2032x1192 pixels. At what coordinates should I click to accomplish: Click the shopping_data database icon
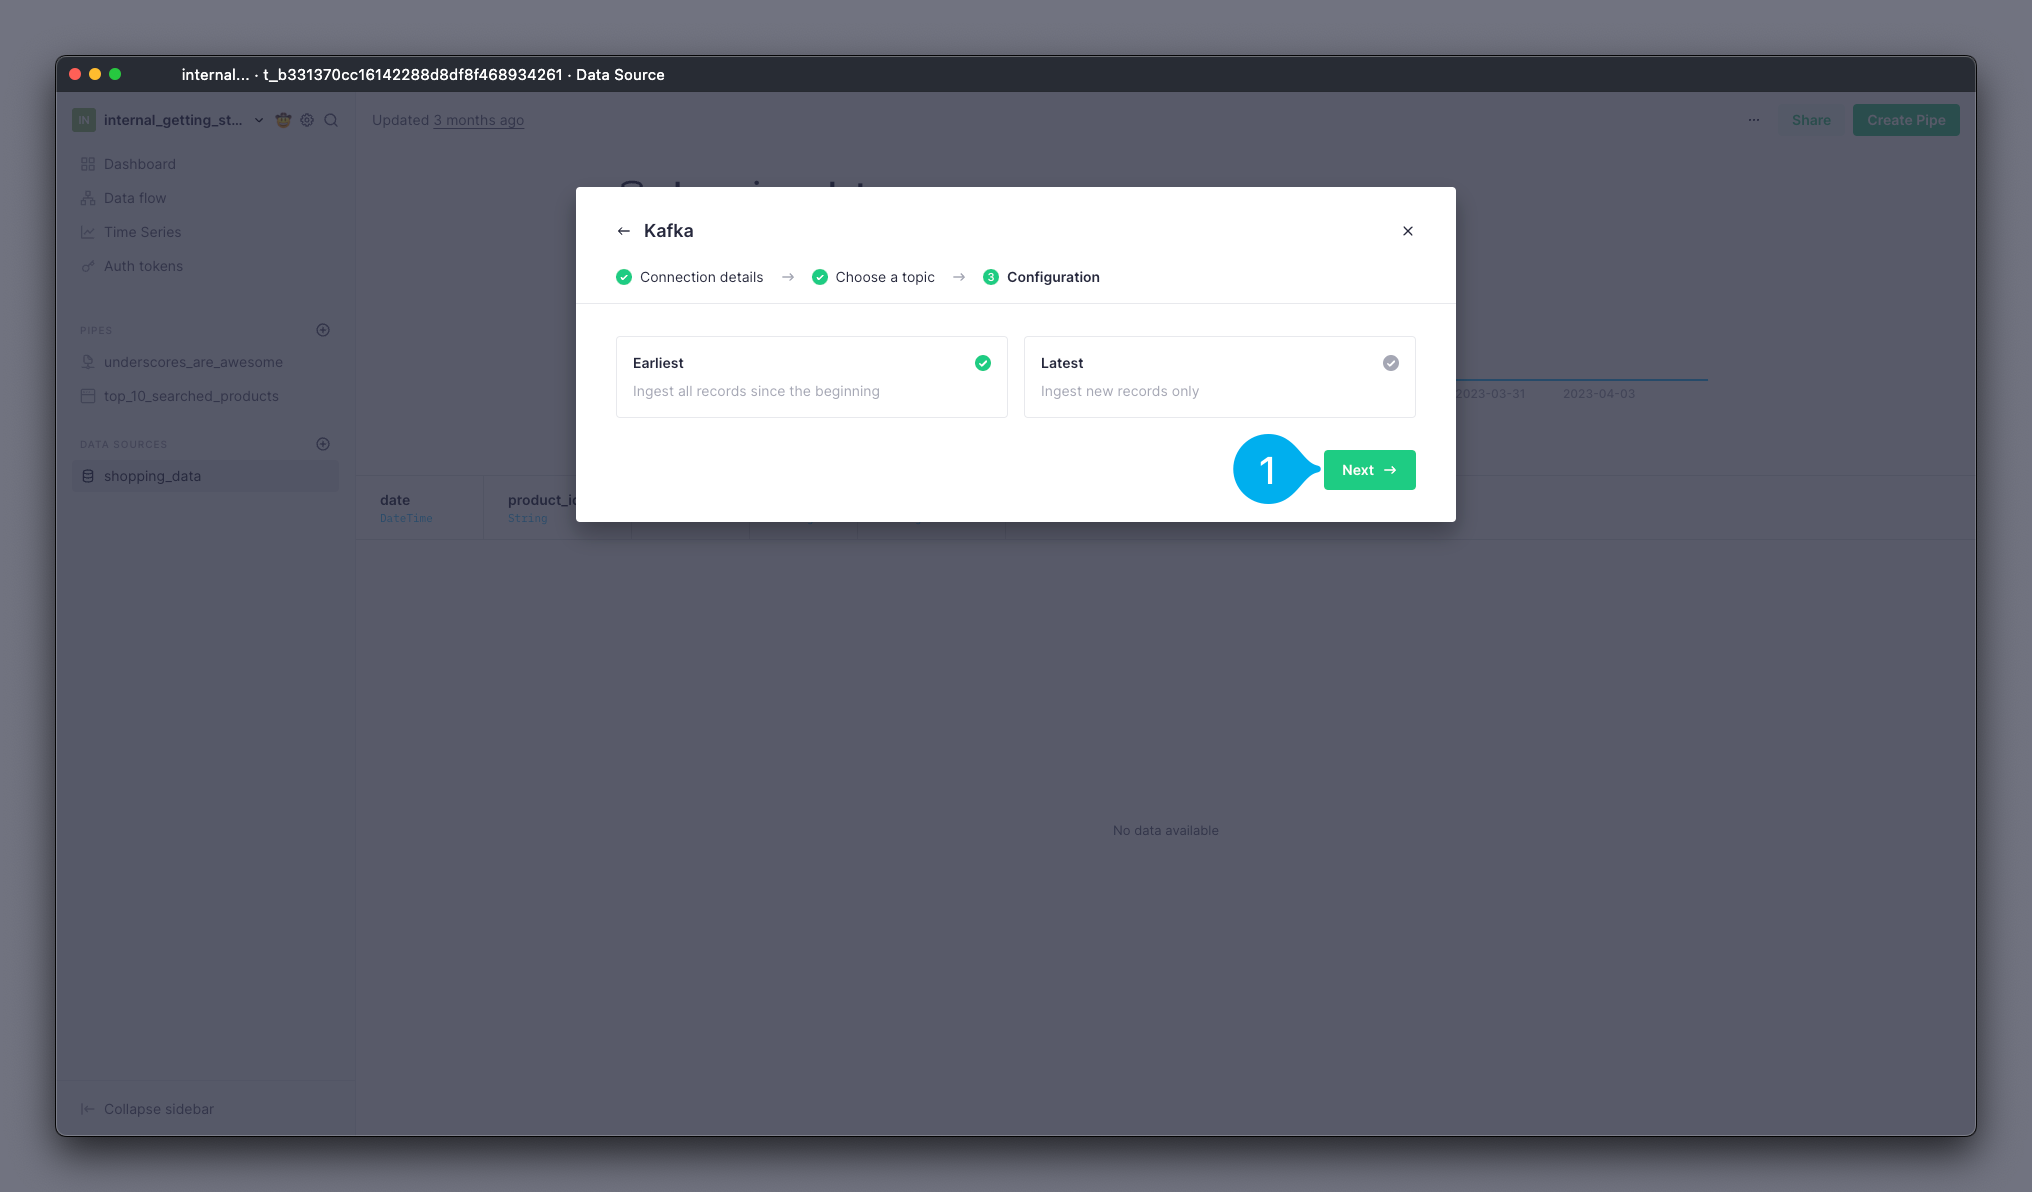point(88,476)
